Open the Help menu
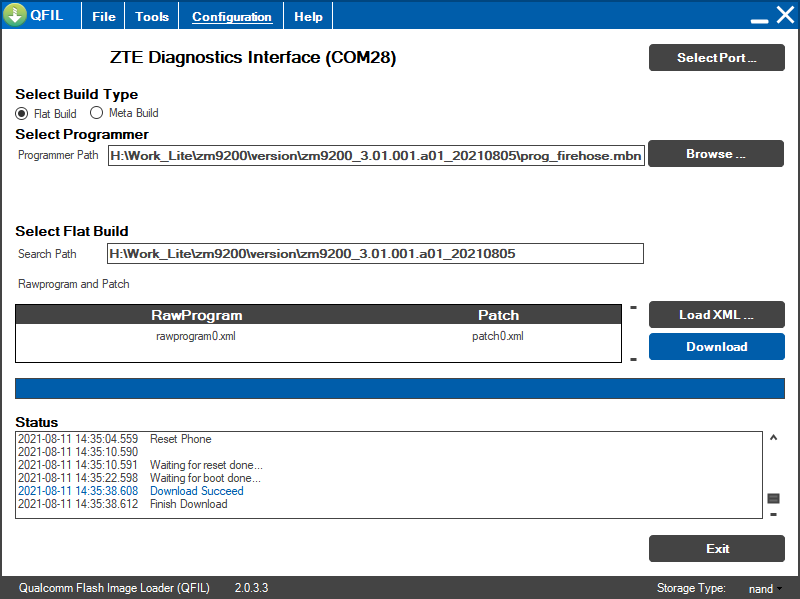The image size is (800, 599). [307, 15]
